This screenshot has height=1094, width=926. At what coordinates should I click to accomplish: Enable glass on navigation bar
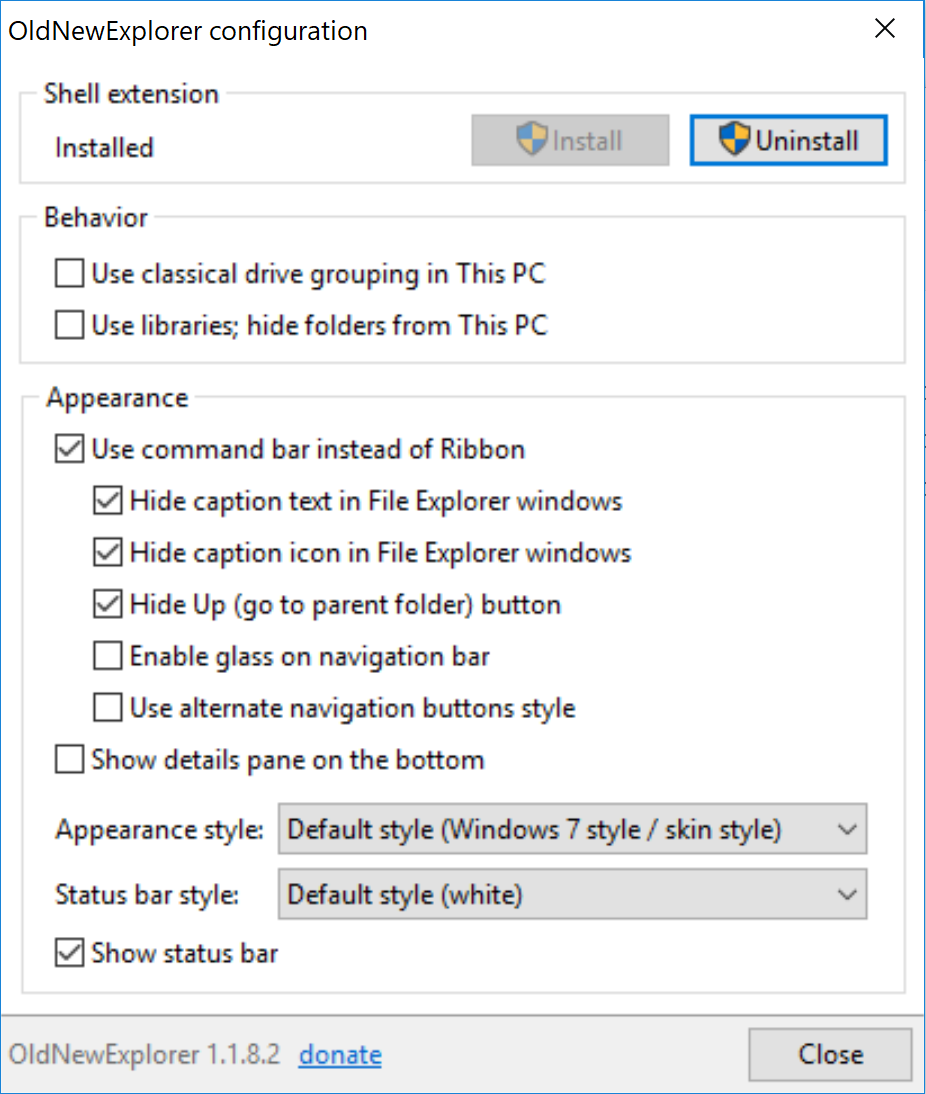pos(108,657)
